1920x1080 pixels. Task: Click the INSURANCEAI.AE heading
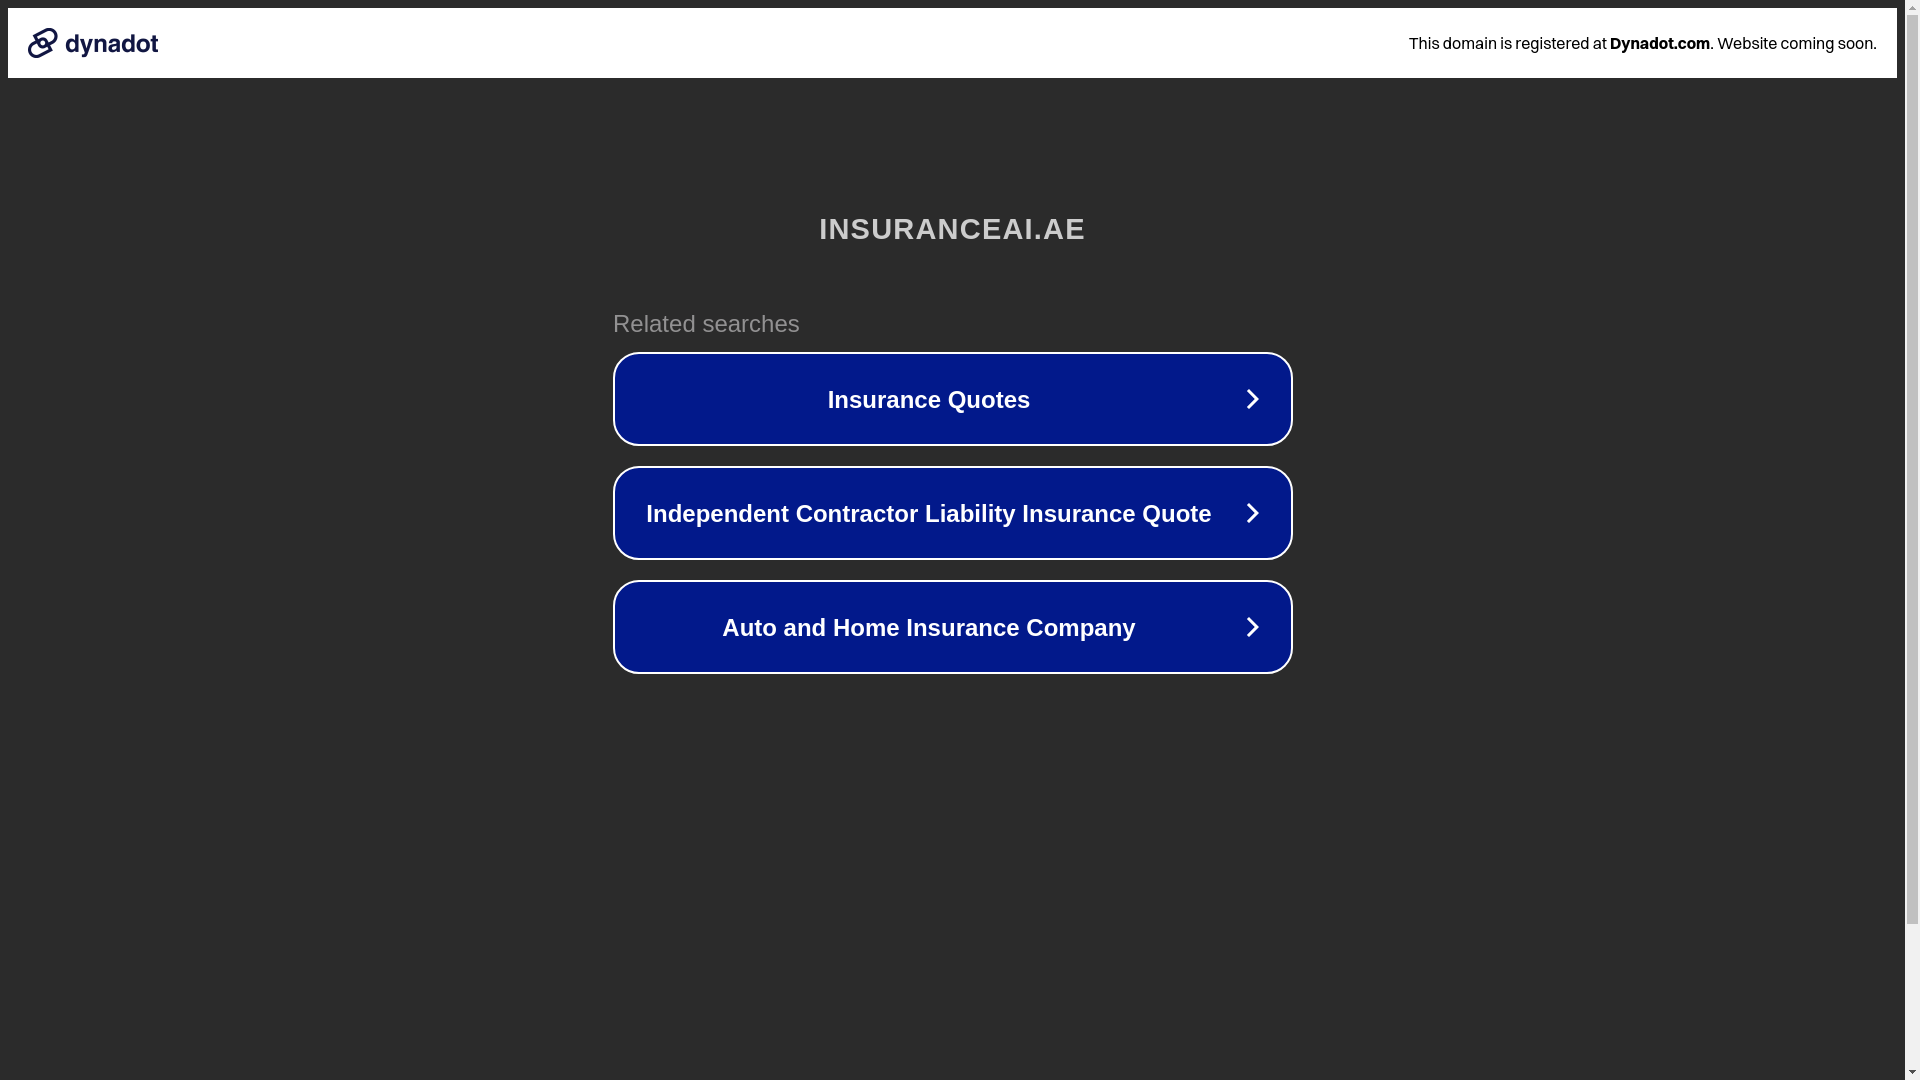point(952,229)
